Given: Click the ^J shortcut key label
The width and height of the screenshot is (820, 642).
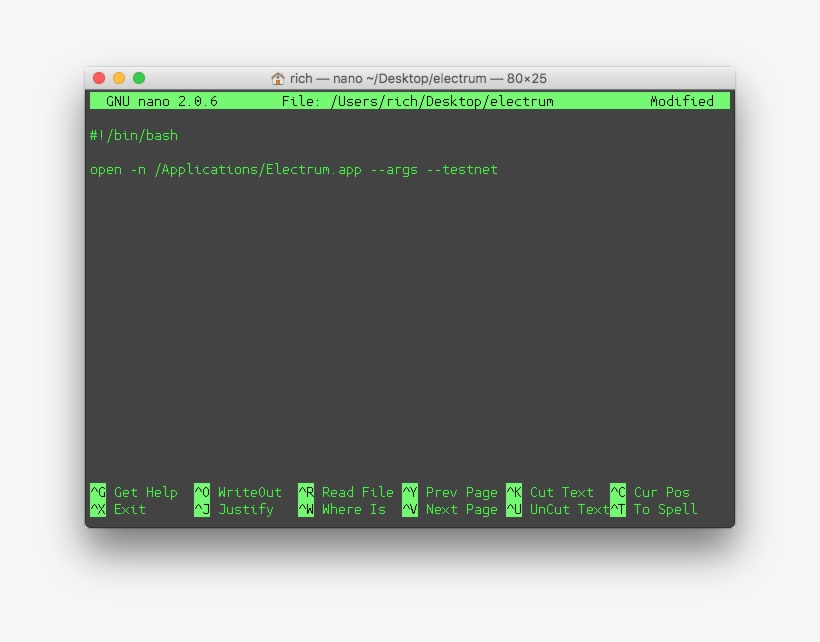Looking at the screenshot, I should click(x=202, y=509).
